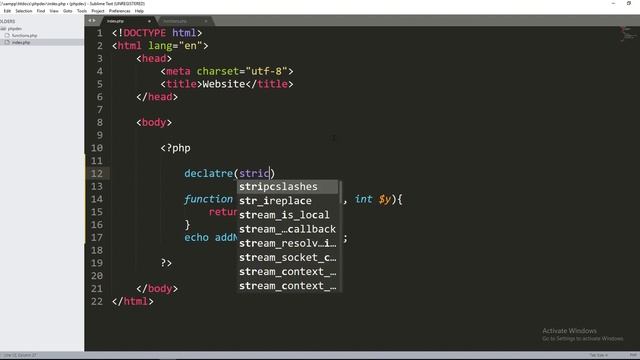Image resolution: width=640 pixels, height=360 pixels.
Task: Click the previous tab arrow
Action: click(x=89, y=21)
